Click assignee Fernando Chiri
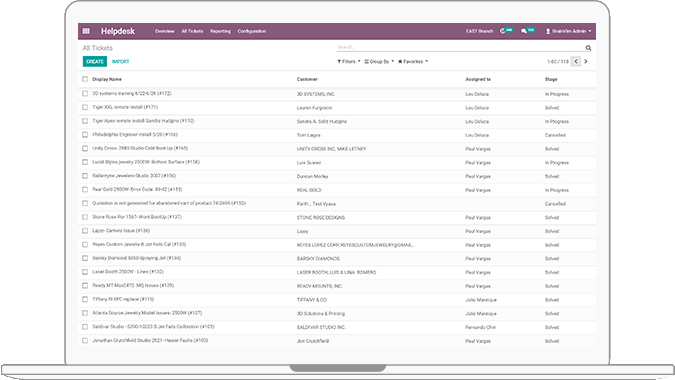This screenshot has height=380, width=675. 480,327
